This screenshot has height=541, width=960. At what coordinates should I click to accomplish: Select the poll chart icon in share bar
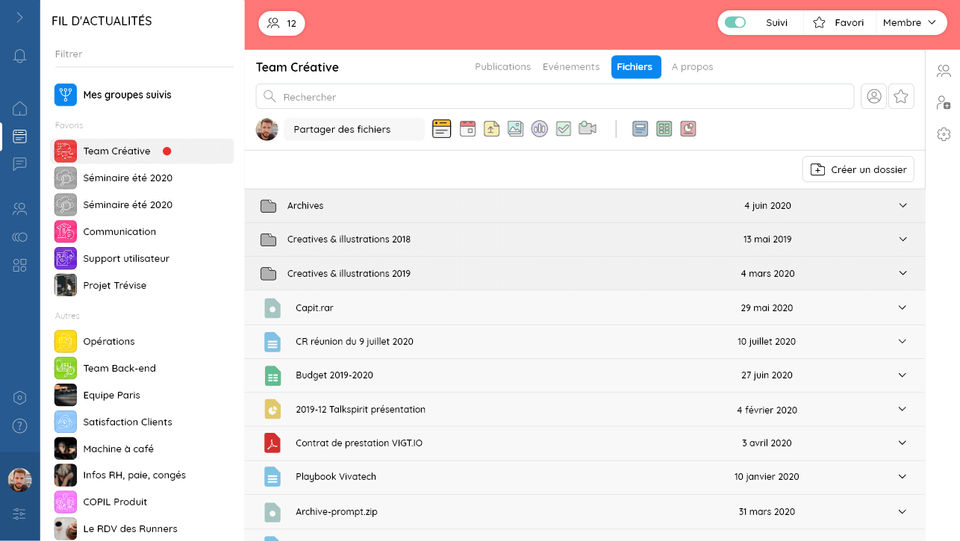(x=539, y=129)
